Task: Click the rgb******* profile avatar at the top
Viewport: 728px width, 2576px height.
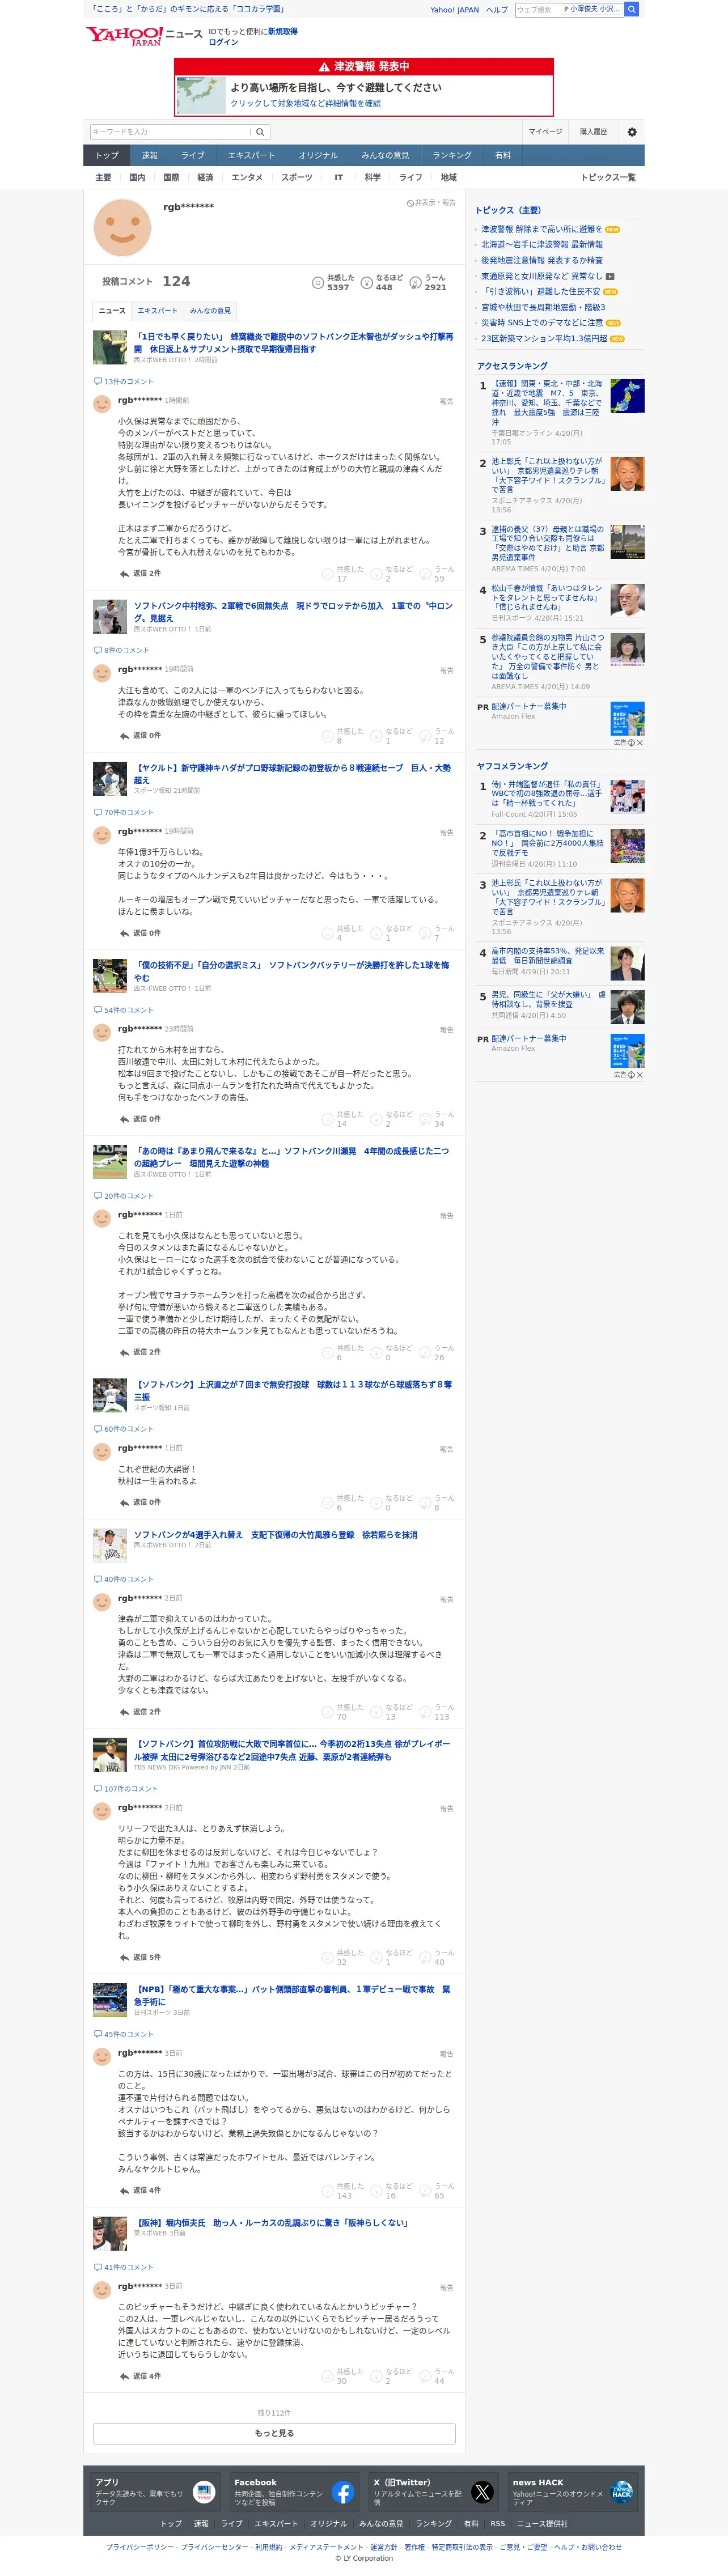Action: 122,227
